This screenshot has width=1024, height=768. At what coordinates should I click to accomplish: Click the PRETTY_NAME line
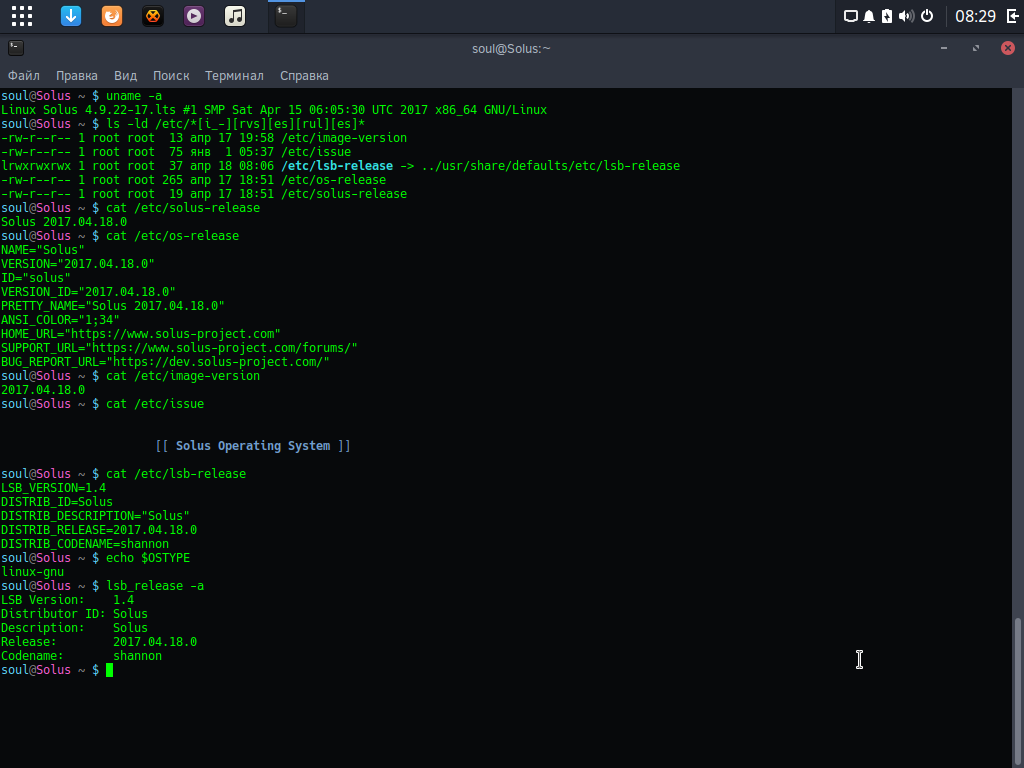(113, 306)
